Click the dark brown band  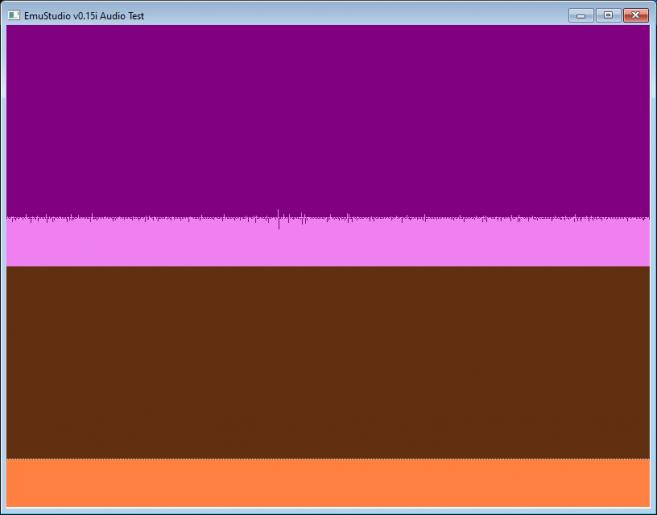pos(328,360)
